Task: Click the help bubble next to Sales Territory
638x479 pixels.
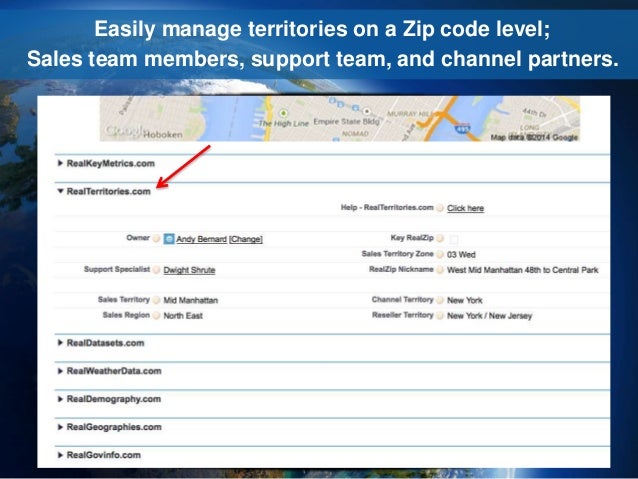Action: point(157,300)
